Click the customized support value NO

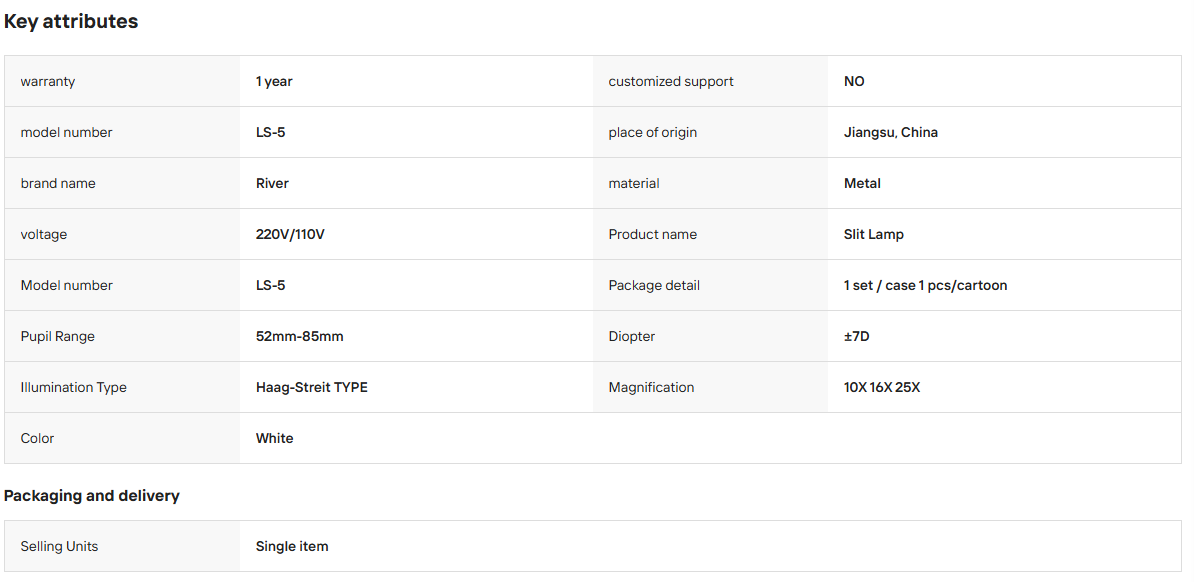tap(854, 82)
